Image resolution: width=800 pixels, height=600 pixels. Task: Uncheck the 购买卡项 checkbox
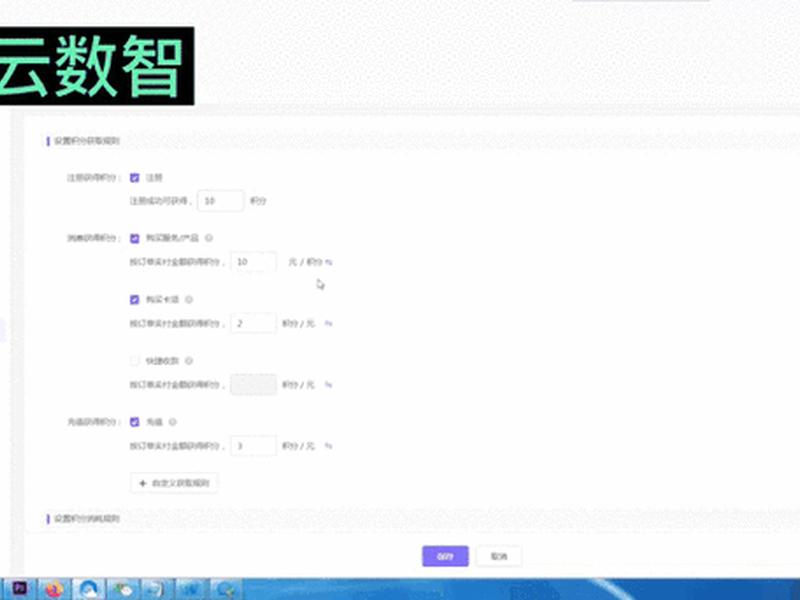134,299
